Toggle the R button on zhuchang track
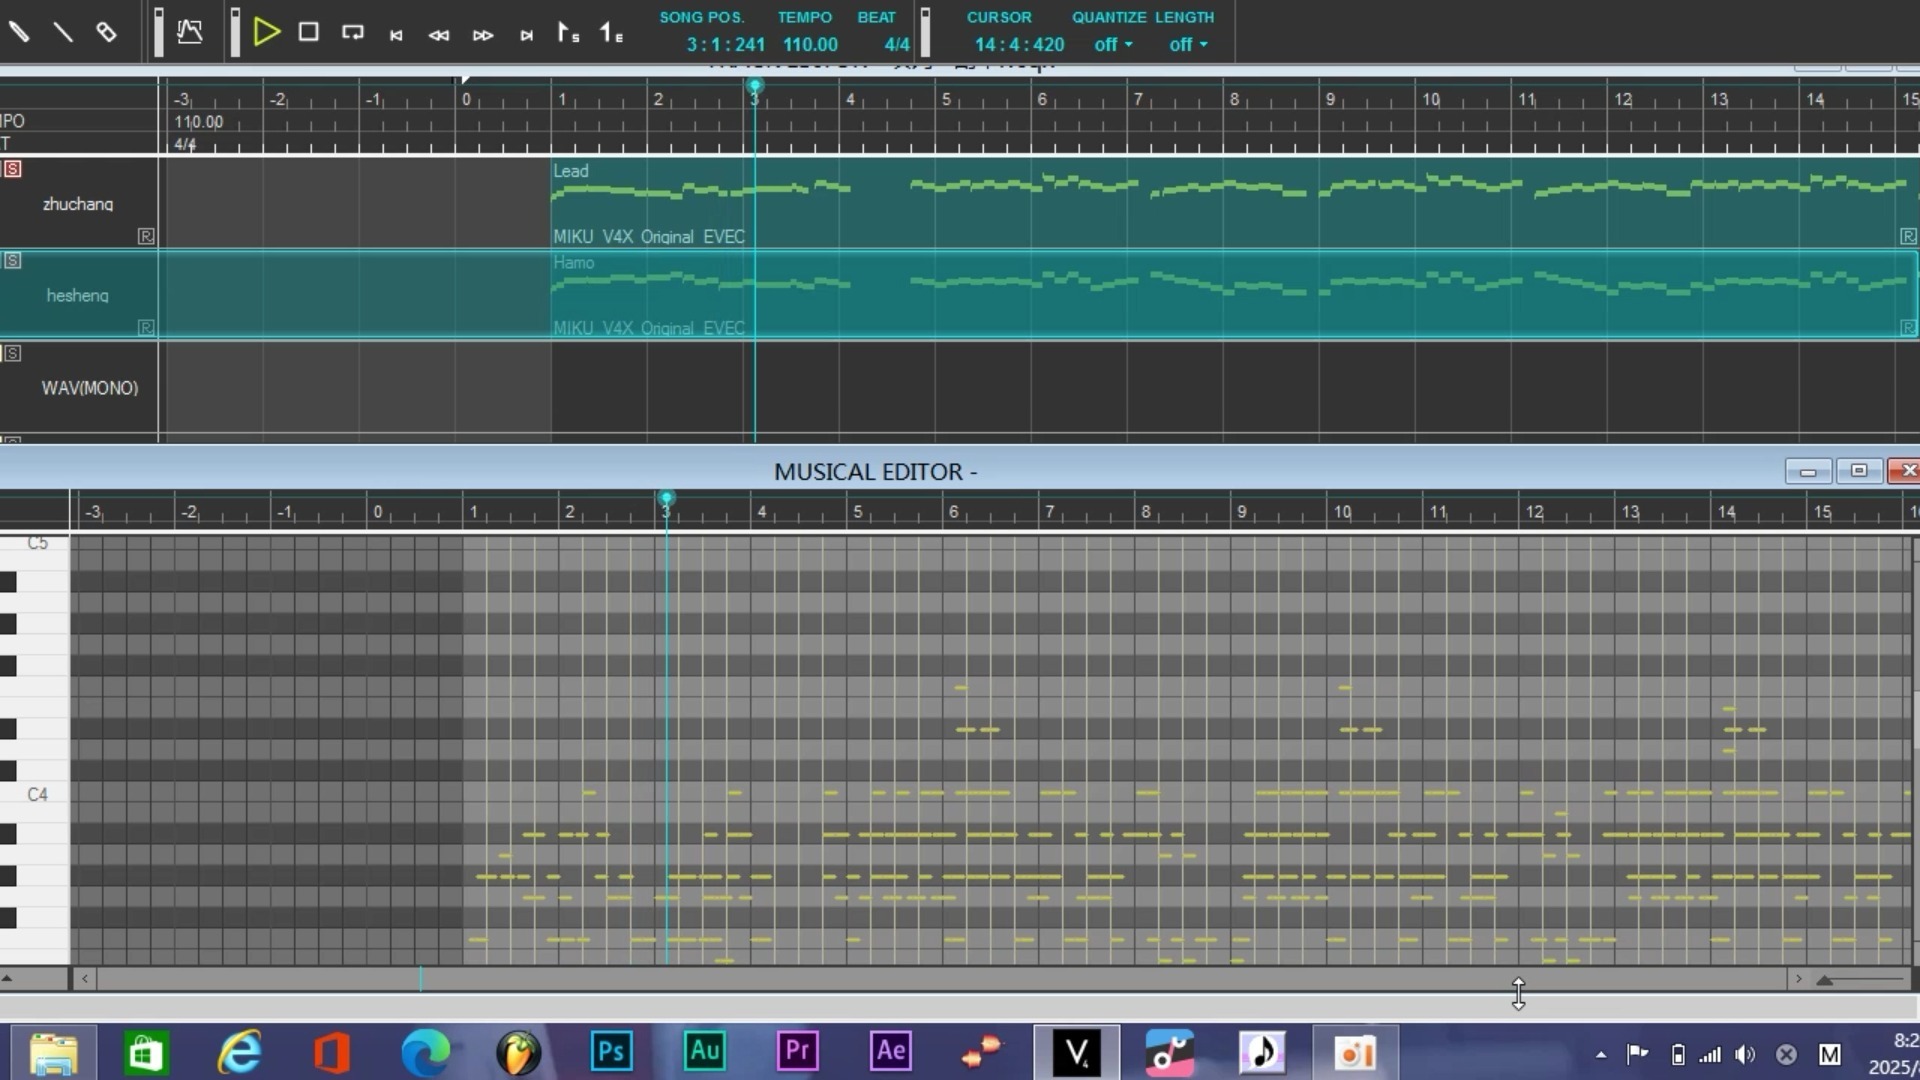Image resolution: width=1920 pixels, height=1080 pixels. coord(146,236)
